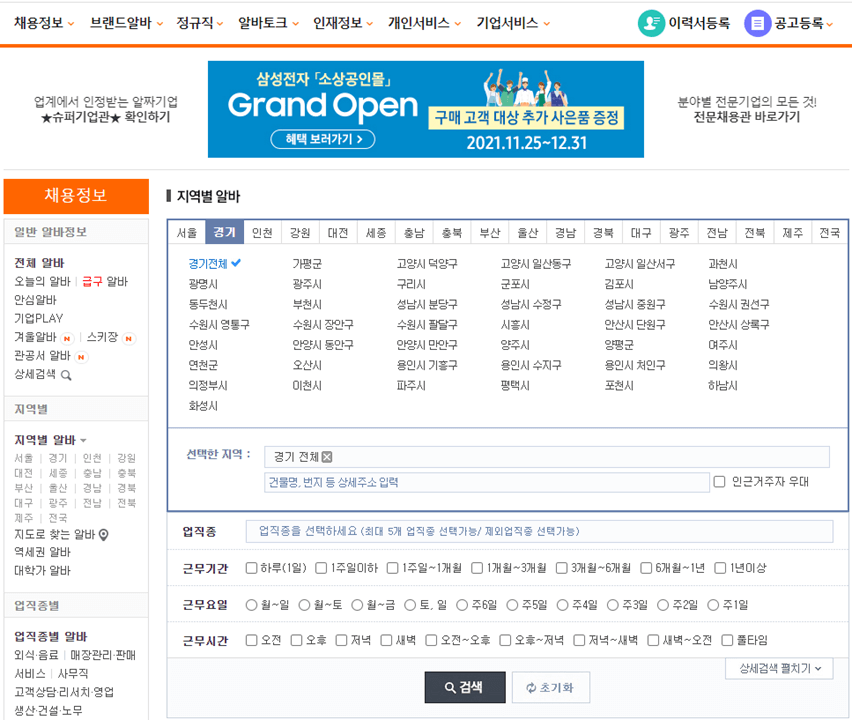Expand the 채용정보 top menu
The width and height of the screenshot is (852, 720).
point(45,23)
